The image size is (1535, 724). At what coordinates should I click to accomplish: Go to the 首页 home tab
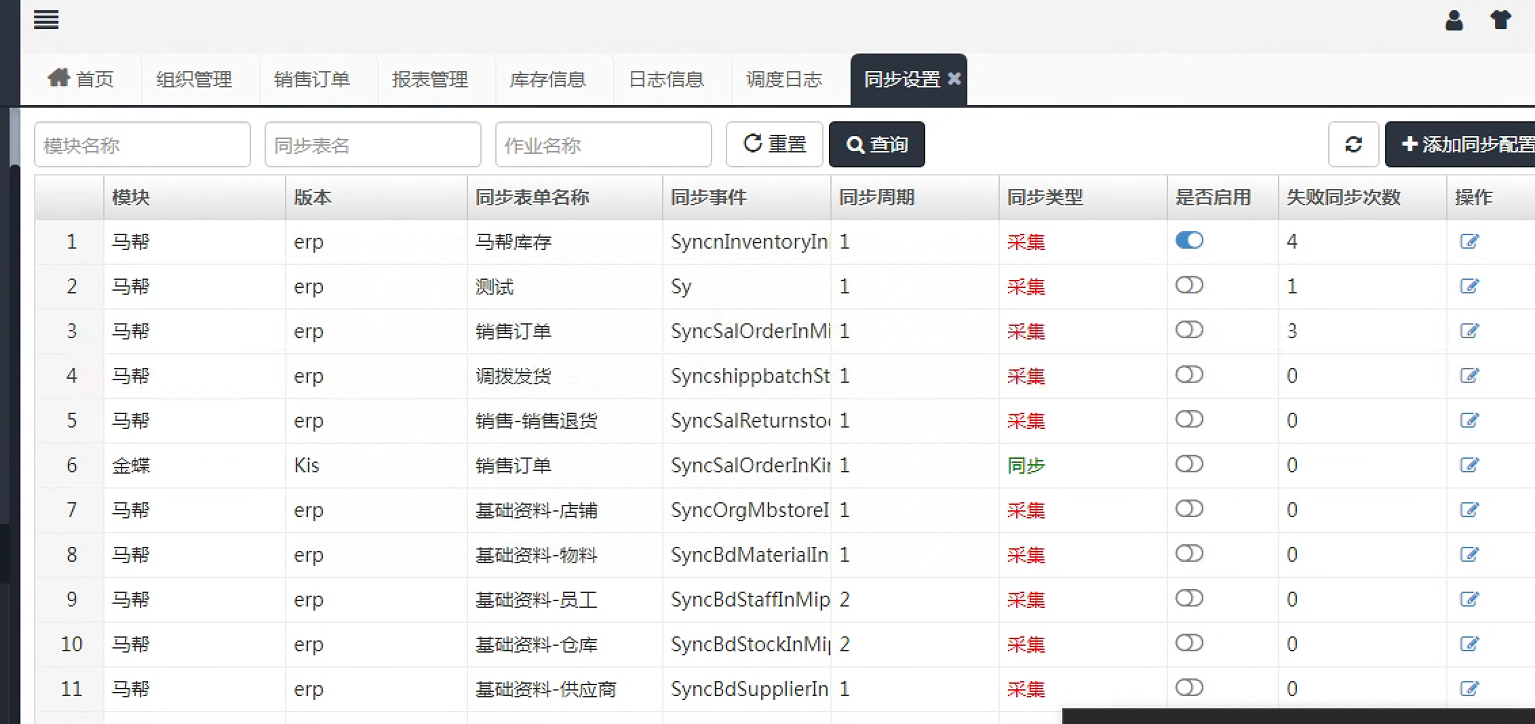point(81,79)
